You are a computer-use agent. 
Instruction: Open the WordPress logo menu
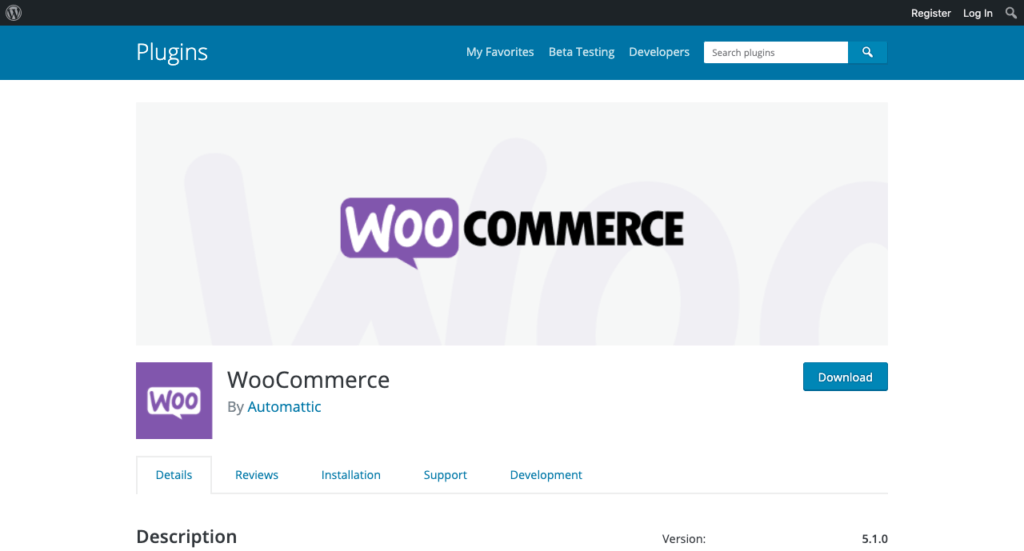coord(13,12)
